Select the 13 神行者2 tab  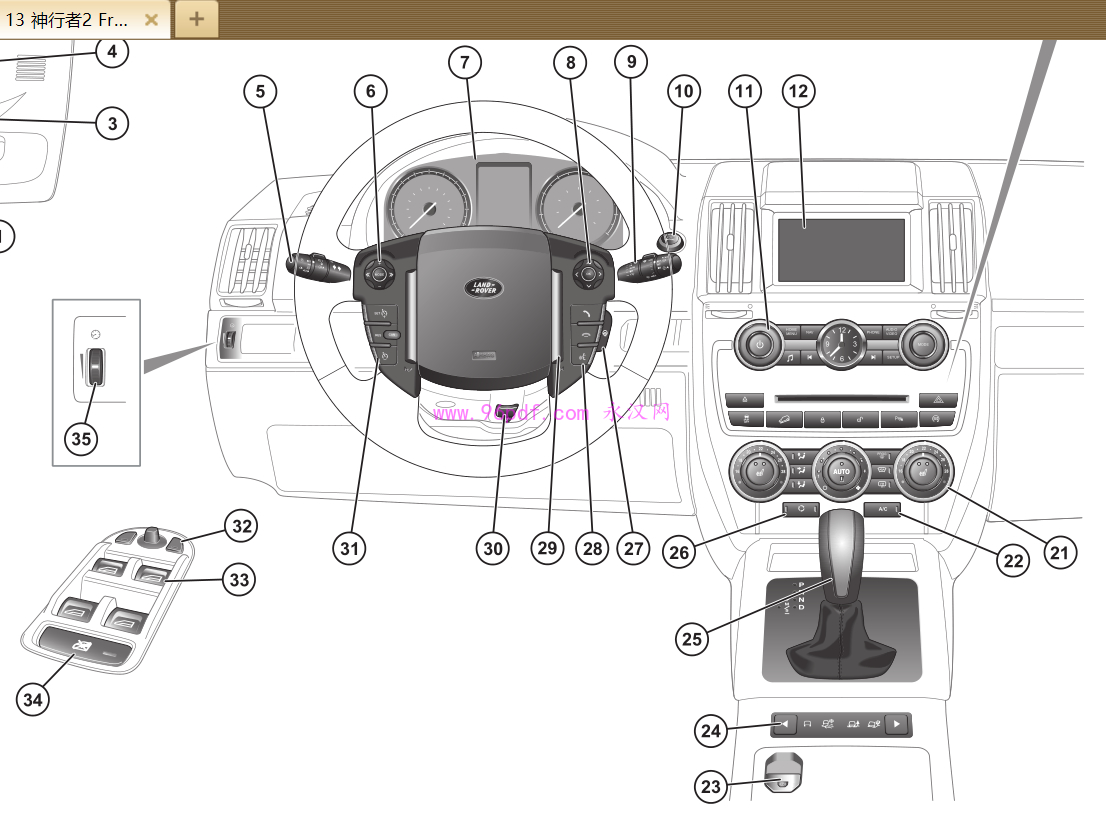tap(68, 19)
